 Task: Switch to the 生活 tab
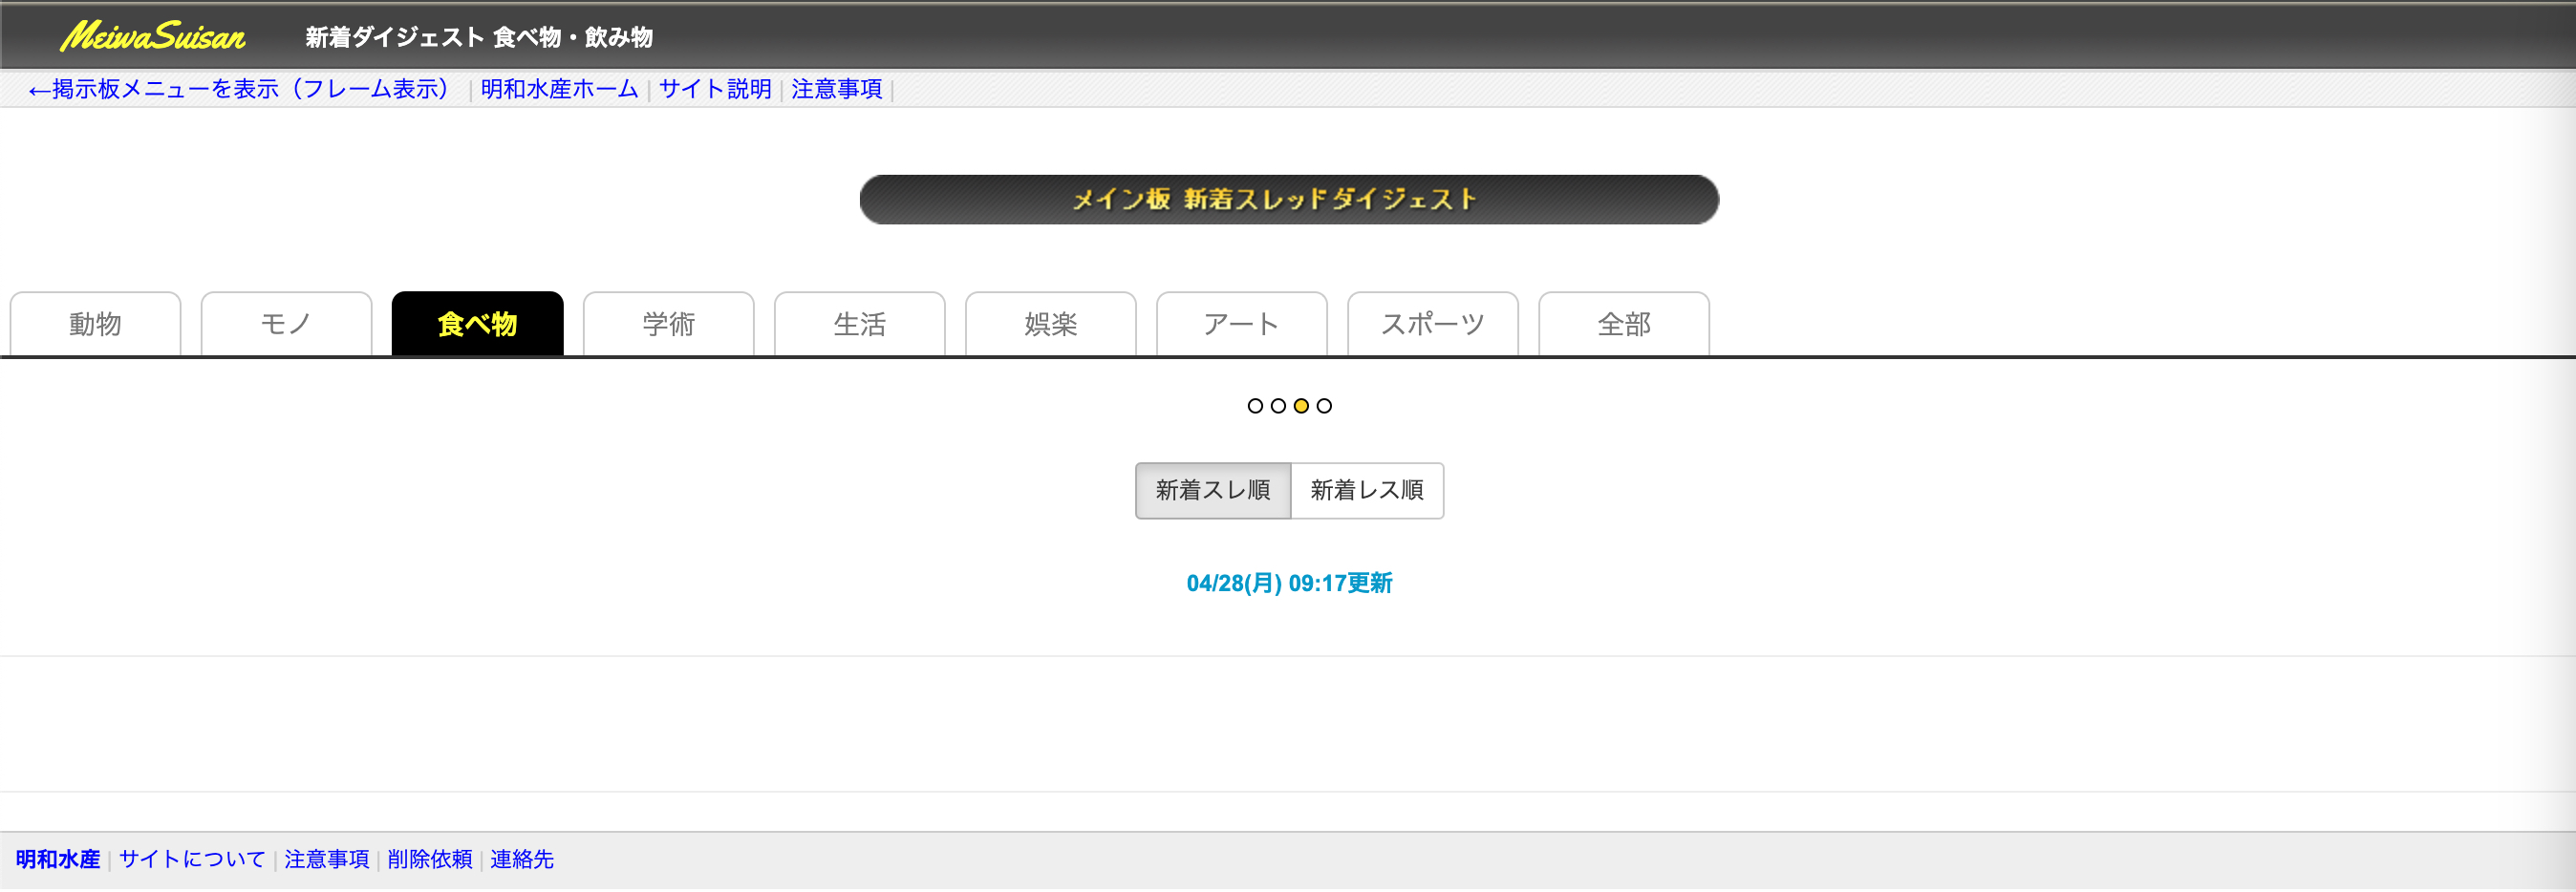click(x=860, y=324)
